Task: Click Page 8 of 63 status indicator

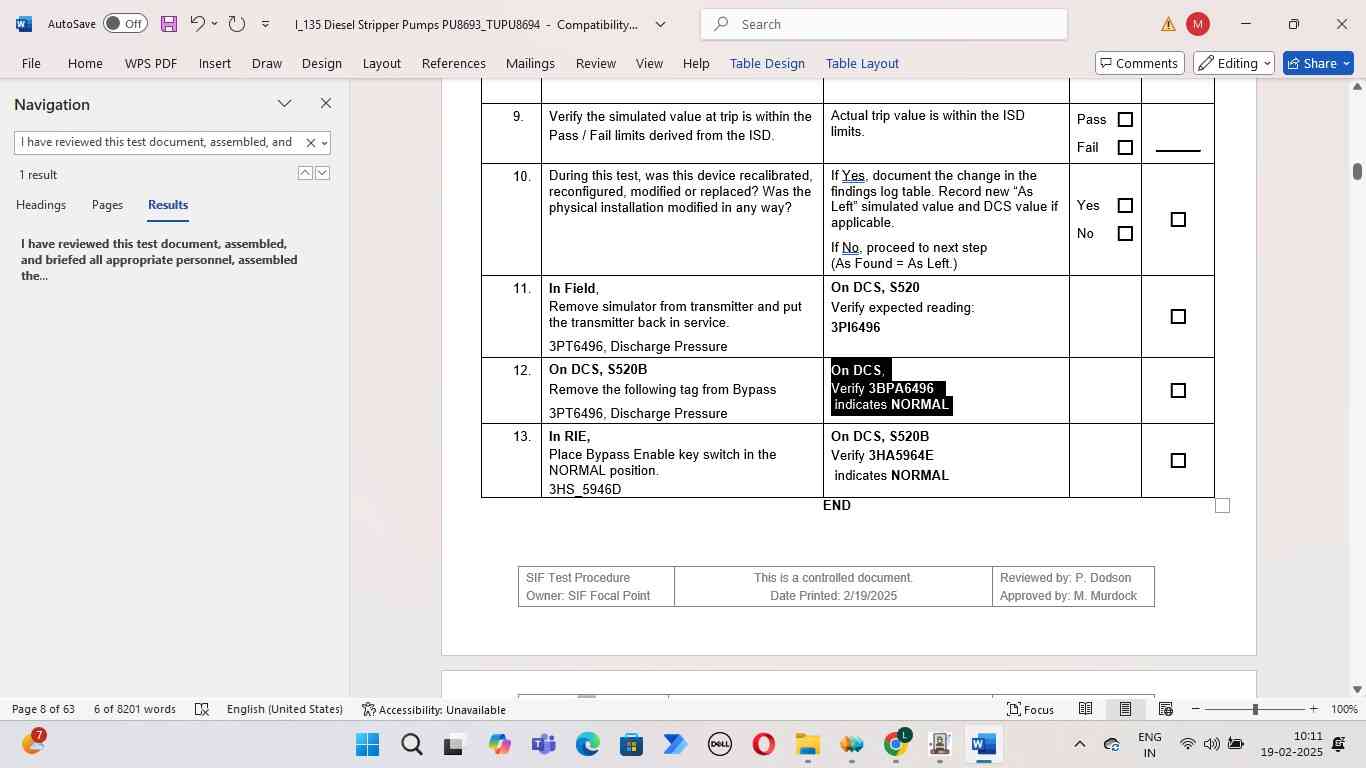Action: click(x=43, y=709)
